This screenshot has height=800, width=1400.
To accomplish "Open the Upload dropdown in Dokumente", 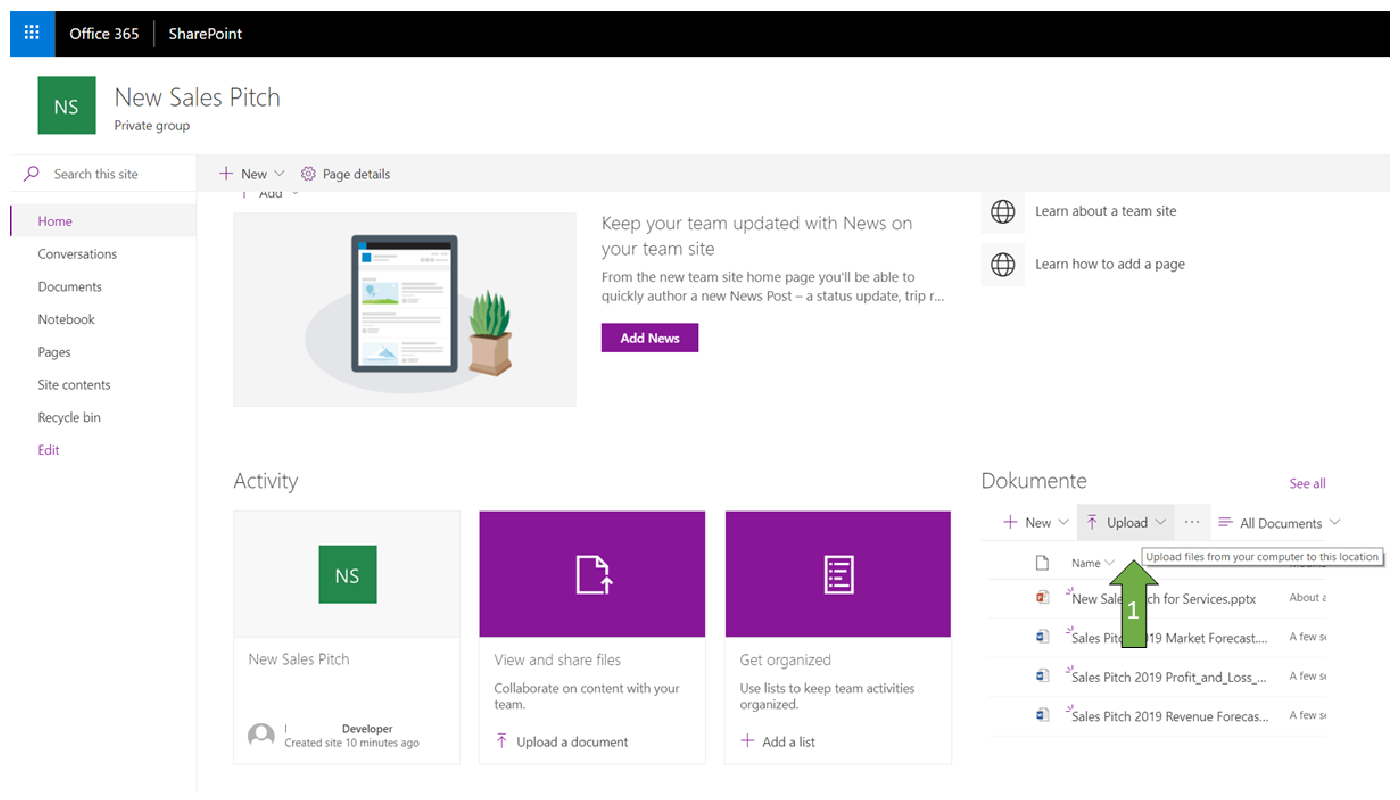I will click(1161, 522).
